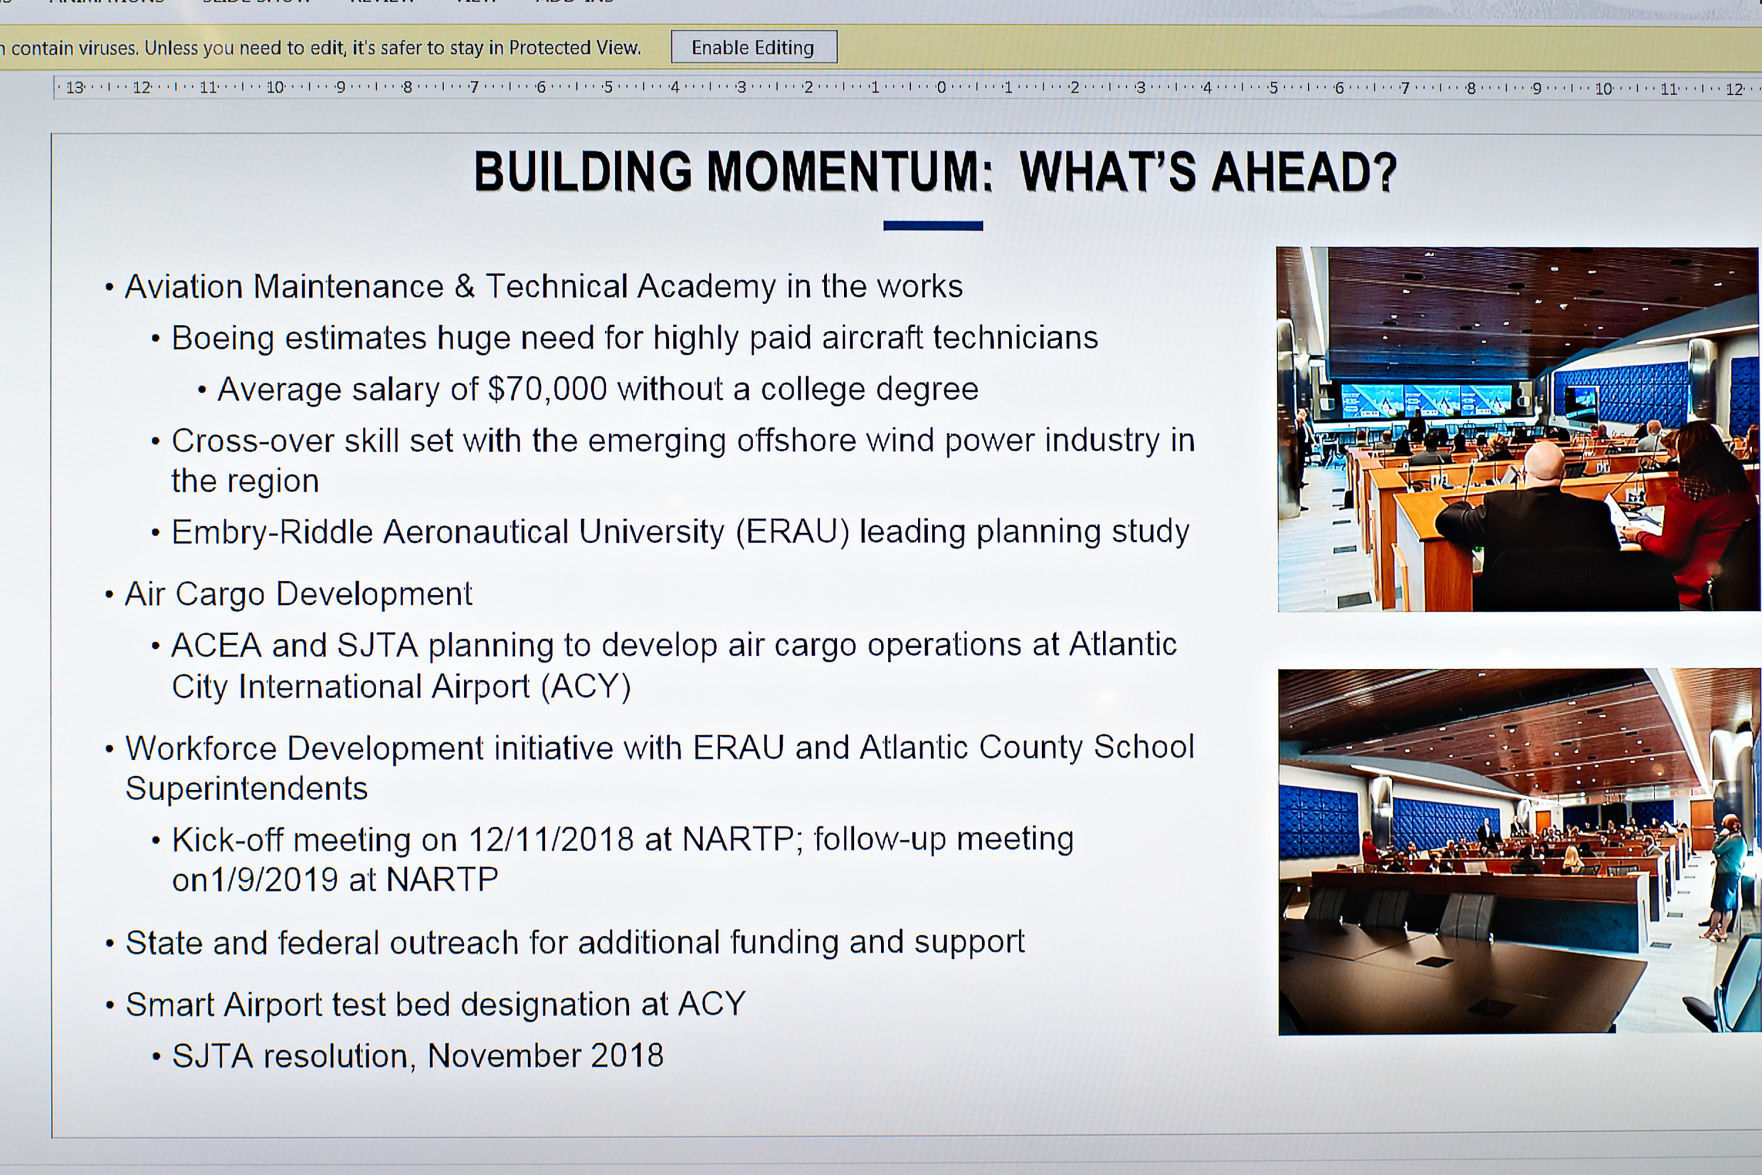Click the Protected View warning message text
The width and height of the screenshot is (1762, 1175).
321,47
